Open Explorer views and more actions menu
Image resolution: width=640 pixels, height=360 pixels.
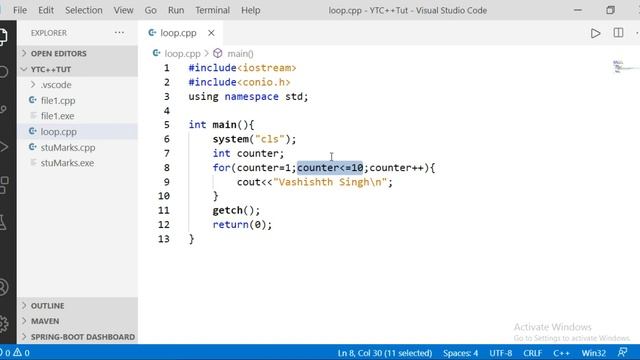(119, 33)
